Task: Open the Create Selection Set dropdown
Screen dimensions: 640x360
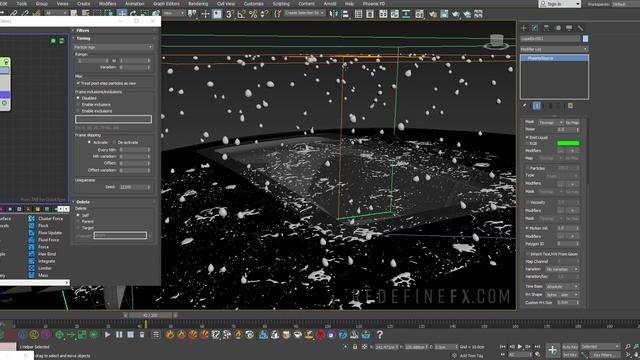Action: click(x=304, y=13)
